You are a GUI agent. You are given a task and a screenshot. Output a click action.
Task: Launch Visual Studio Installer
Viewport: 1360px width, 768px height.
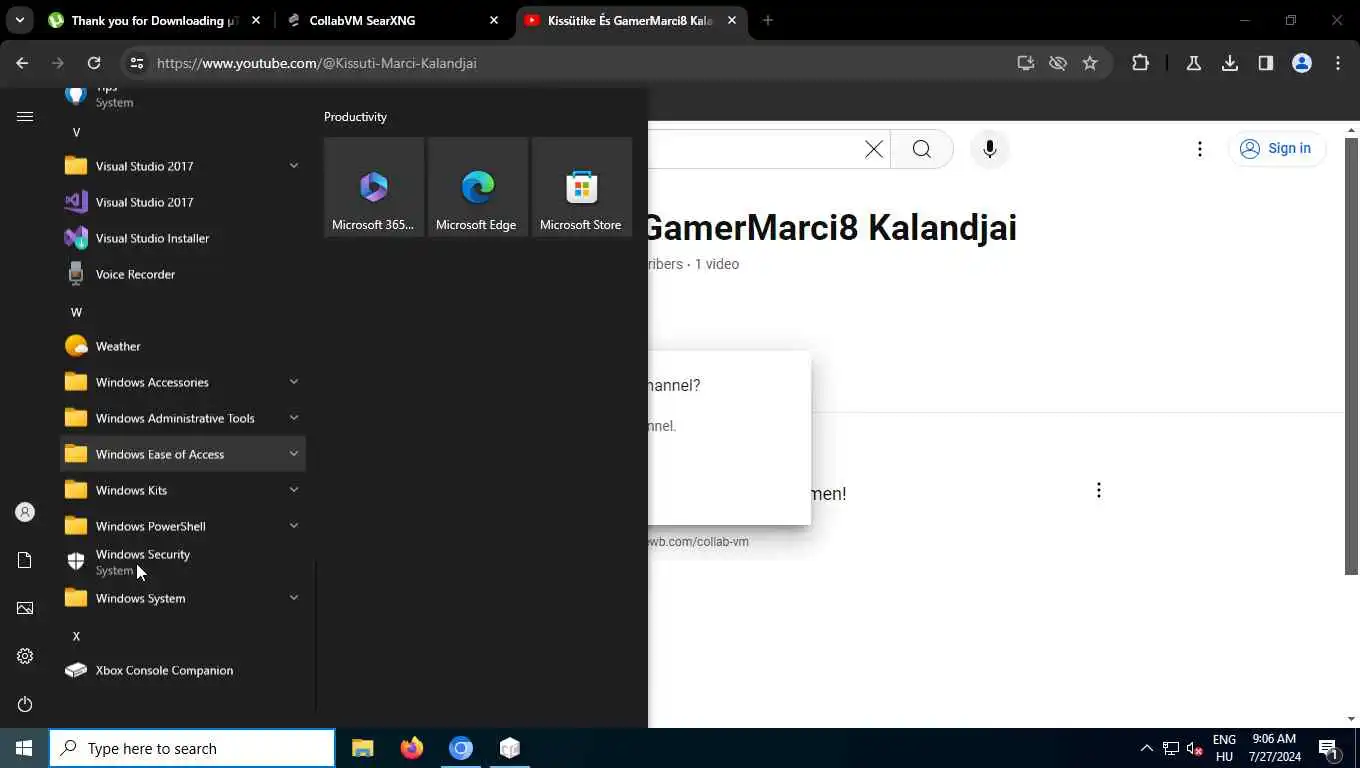[x=183, y=238]
